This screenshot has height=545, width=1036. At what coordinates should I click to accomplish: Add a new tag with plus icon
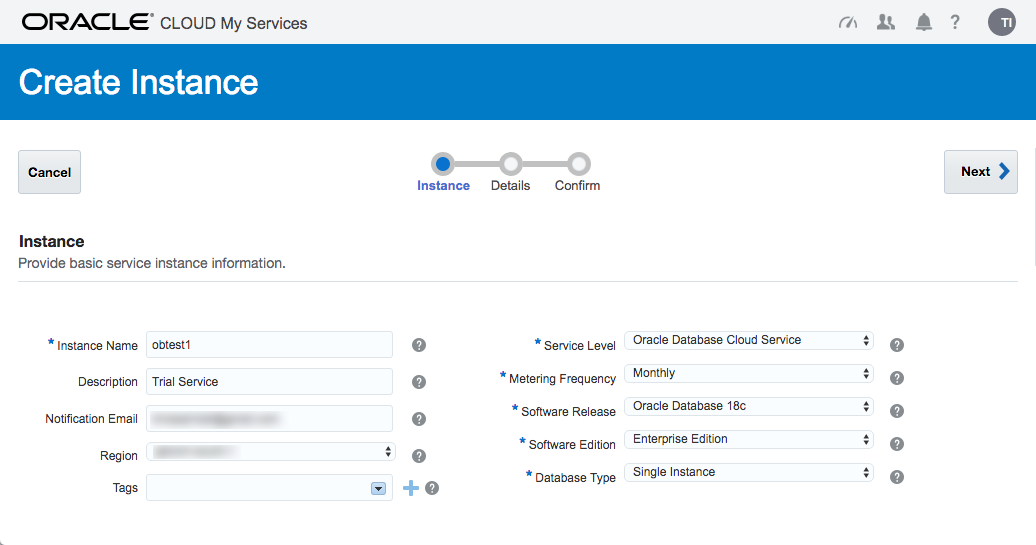pos(411,488)
